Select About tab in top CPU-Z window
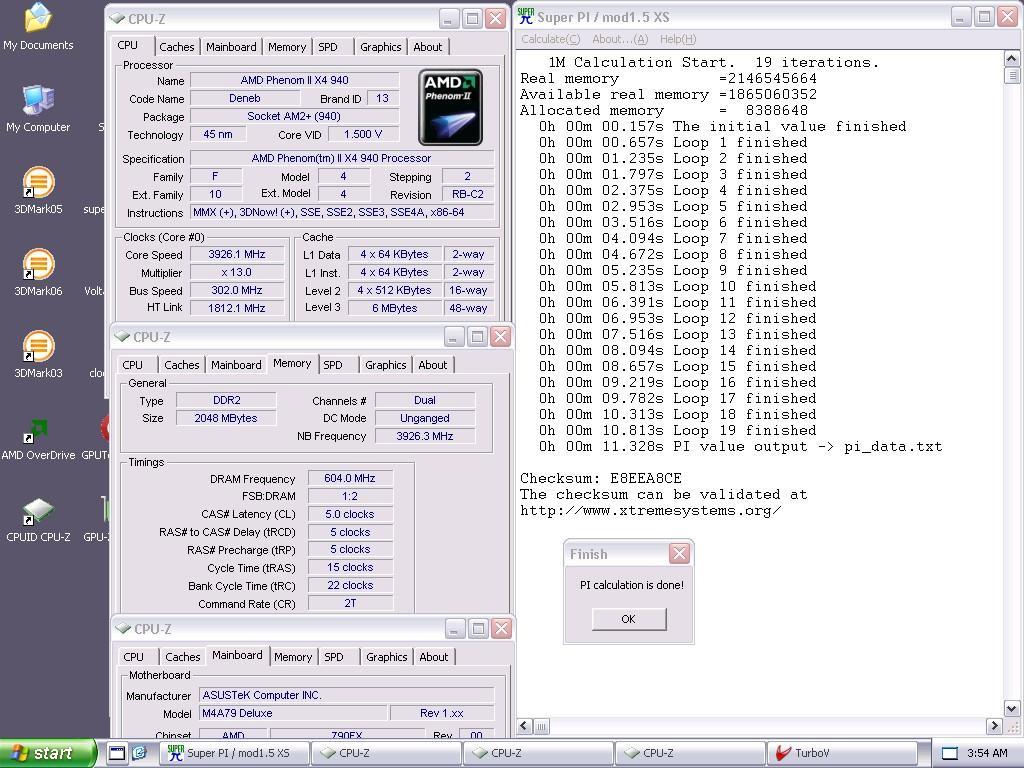 pos(428,47)
